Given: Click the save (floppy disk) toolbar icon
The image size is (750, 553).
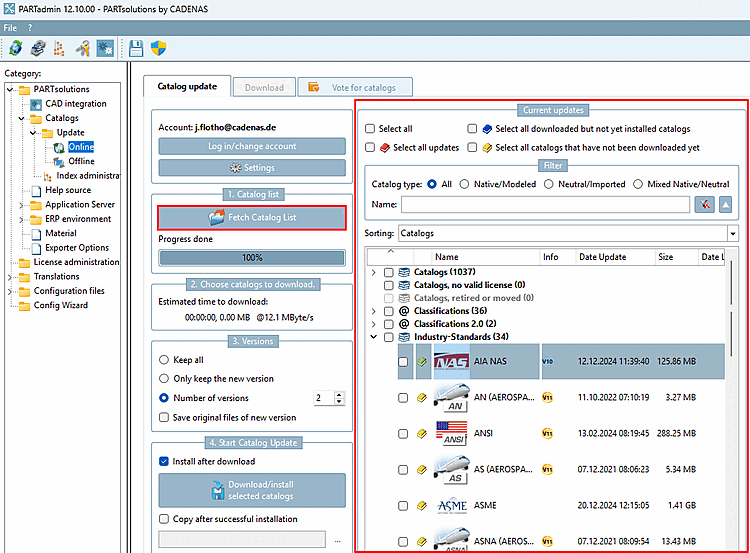Looking at the screenshot, I should tap(136, 48).
